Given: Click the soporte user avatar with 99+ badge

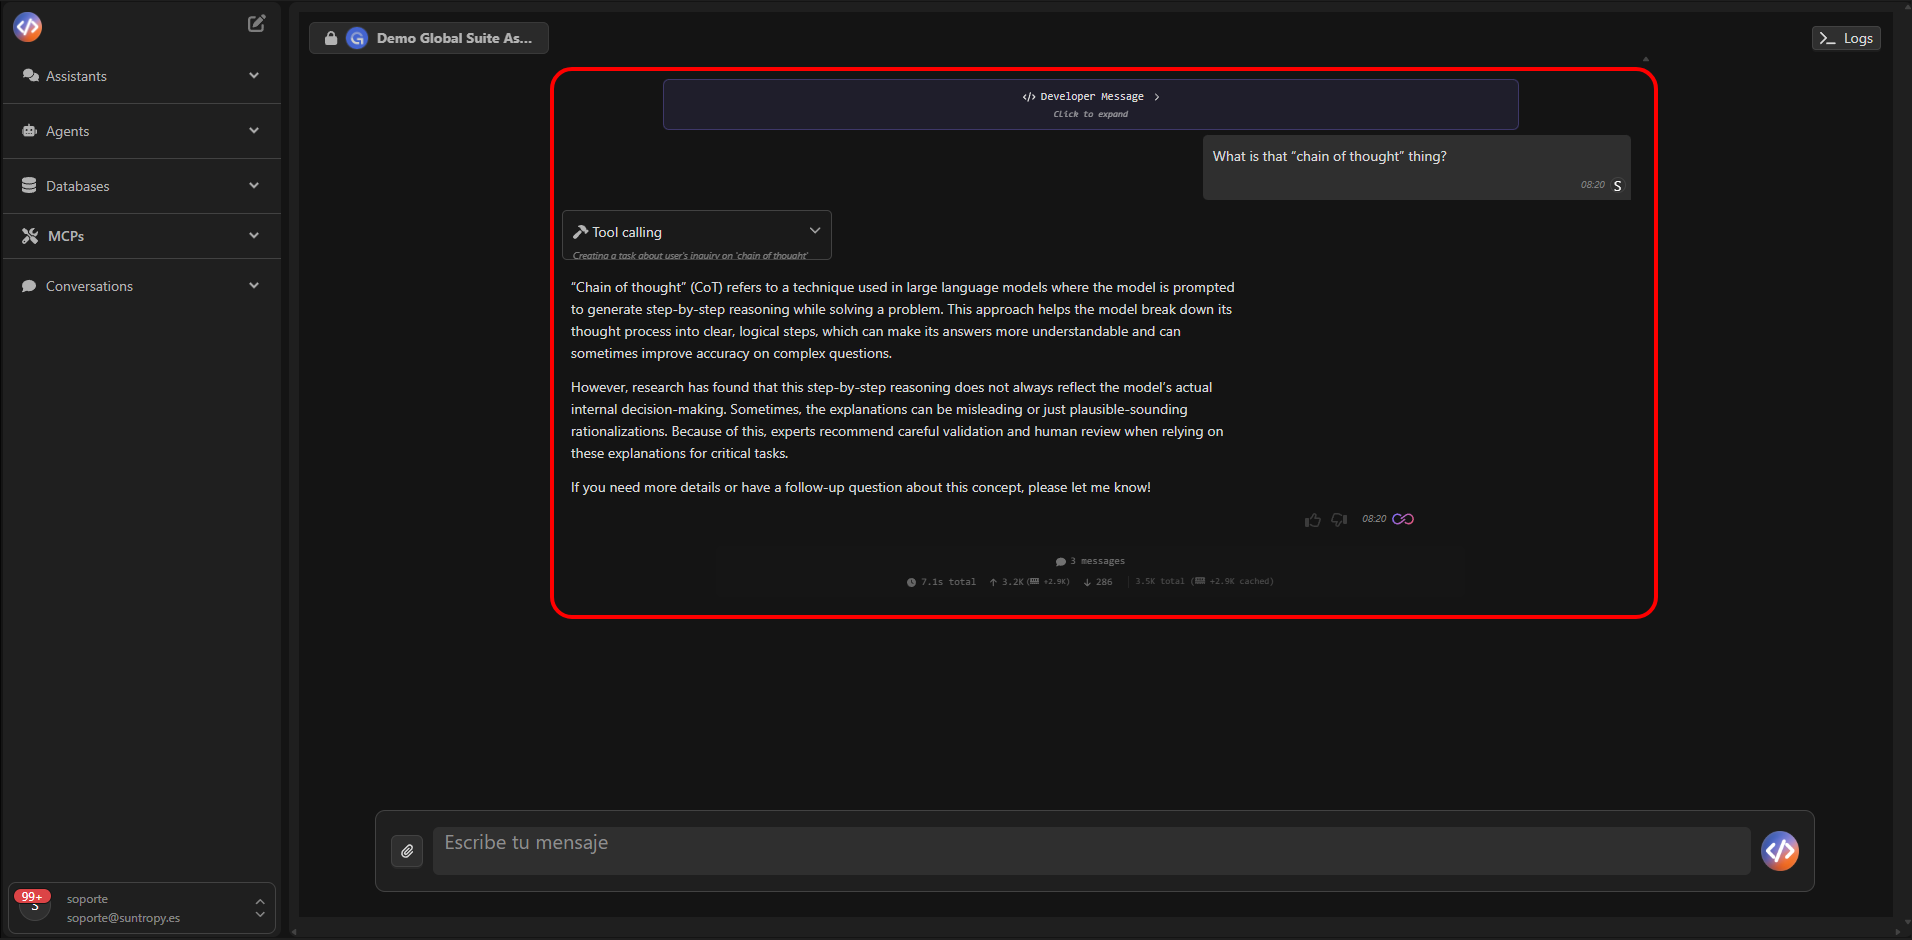Looking at the screenshot, I should (x=35, y=907).
